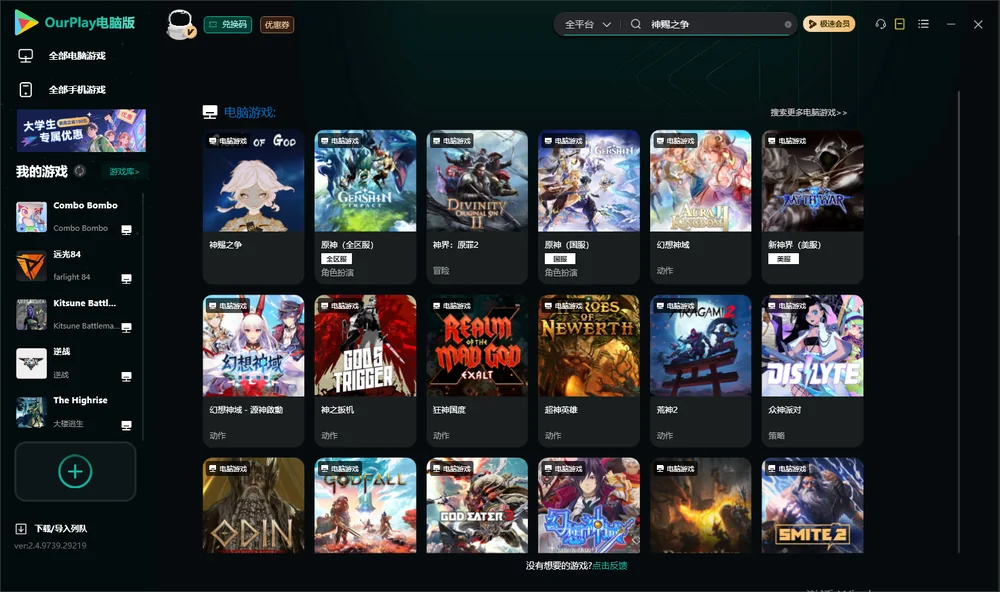Viewport: 1000px width, 592px height.
Task: Click the 极速会员 membership button
Action: [x=829, y=24]
